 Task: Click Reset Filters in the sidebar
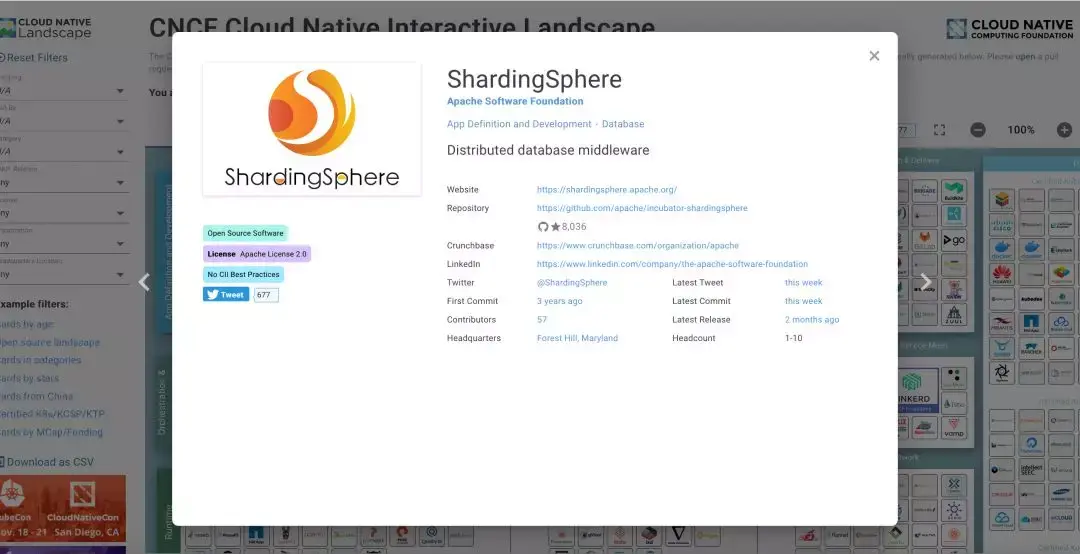(34, 58)
